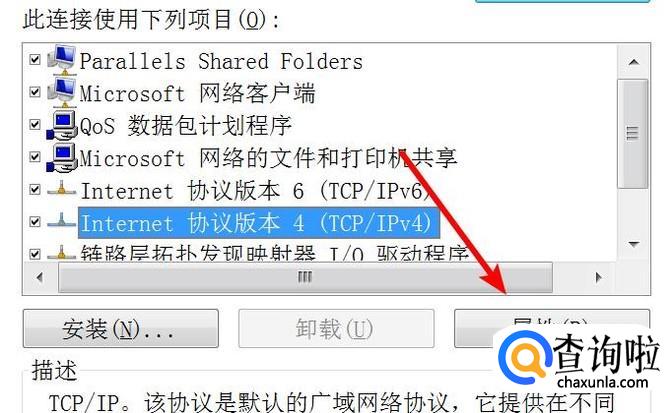
Task: Click the 文件和打印机共享 service icon
Action: point(62,157)
